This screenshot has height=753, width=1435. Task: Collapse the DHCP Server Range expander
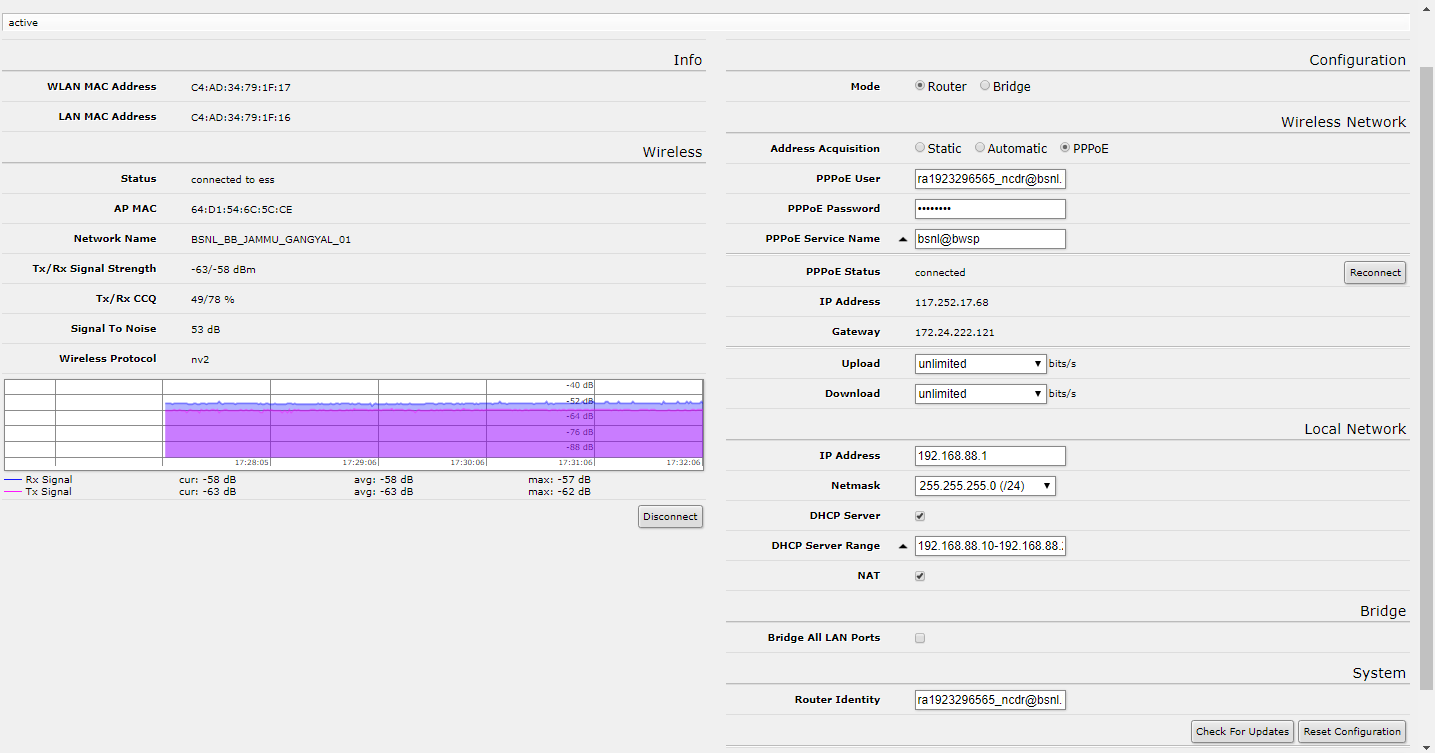click(903, 545)
